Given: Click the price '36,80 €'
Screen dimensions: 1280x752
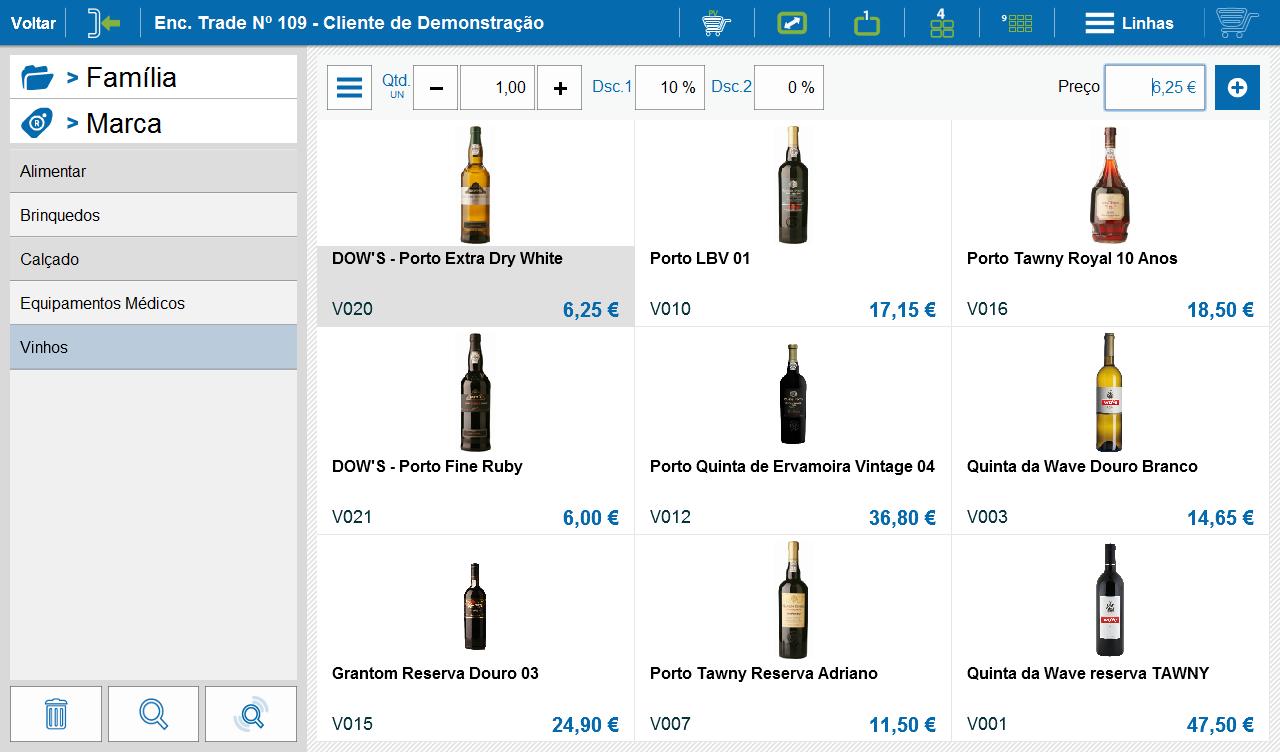Looking at the screenshot, I should point(902,518).
